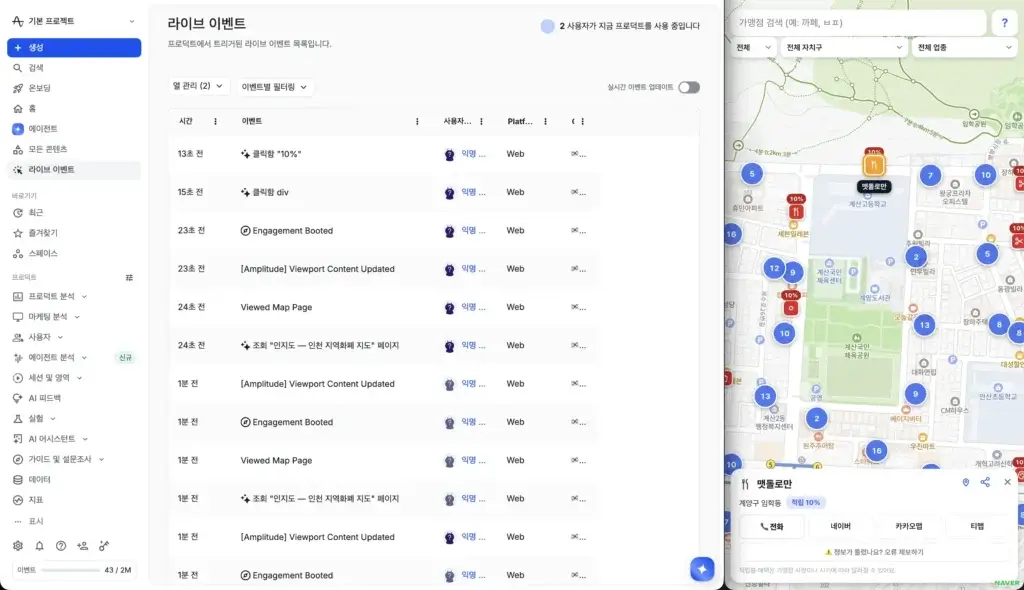Expand 사용자 section in sidebar
Screen dimensions: 1024x590
click(x=39, y=337)
